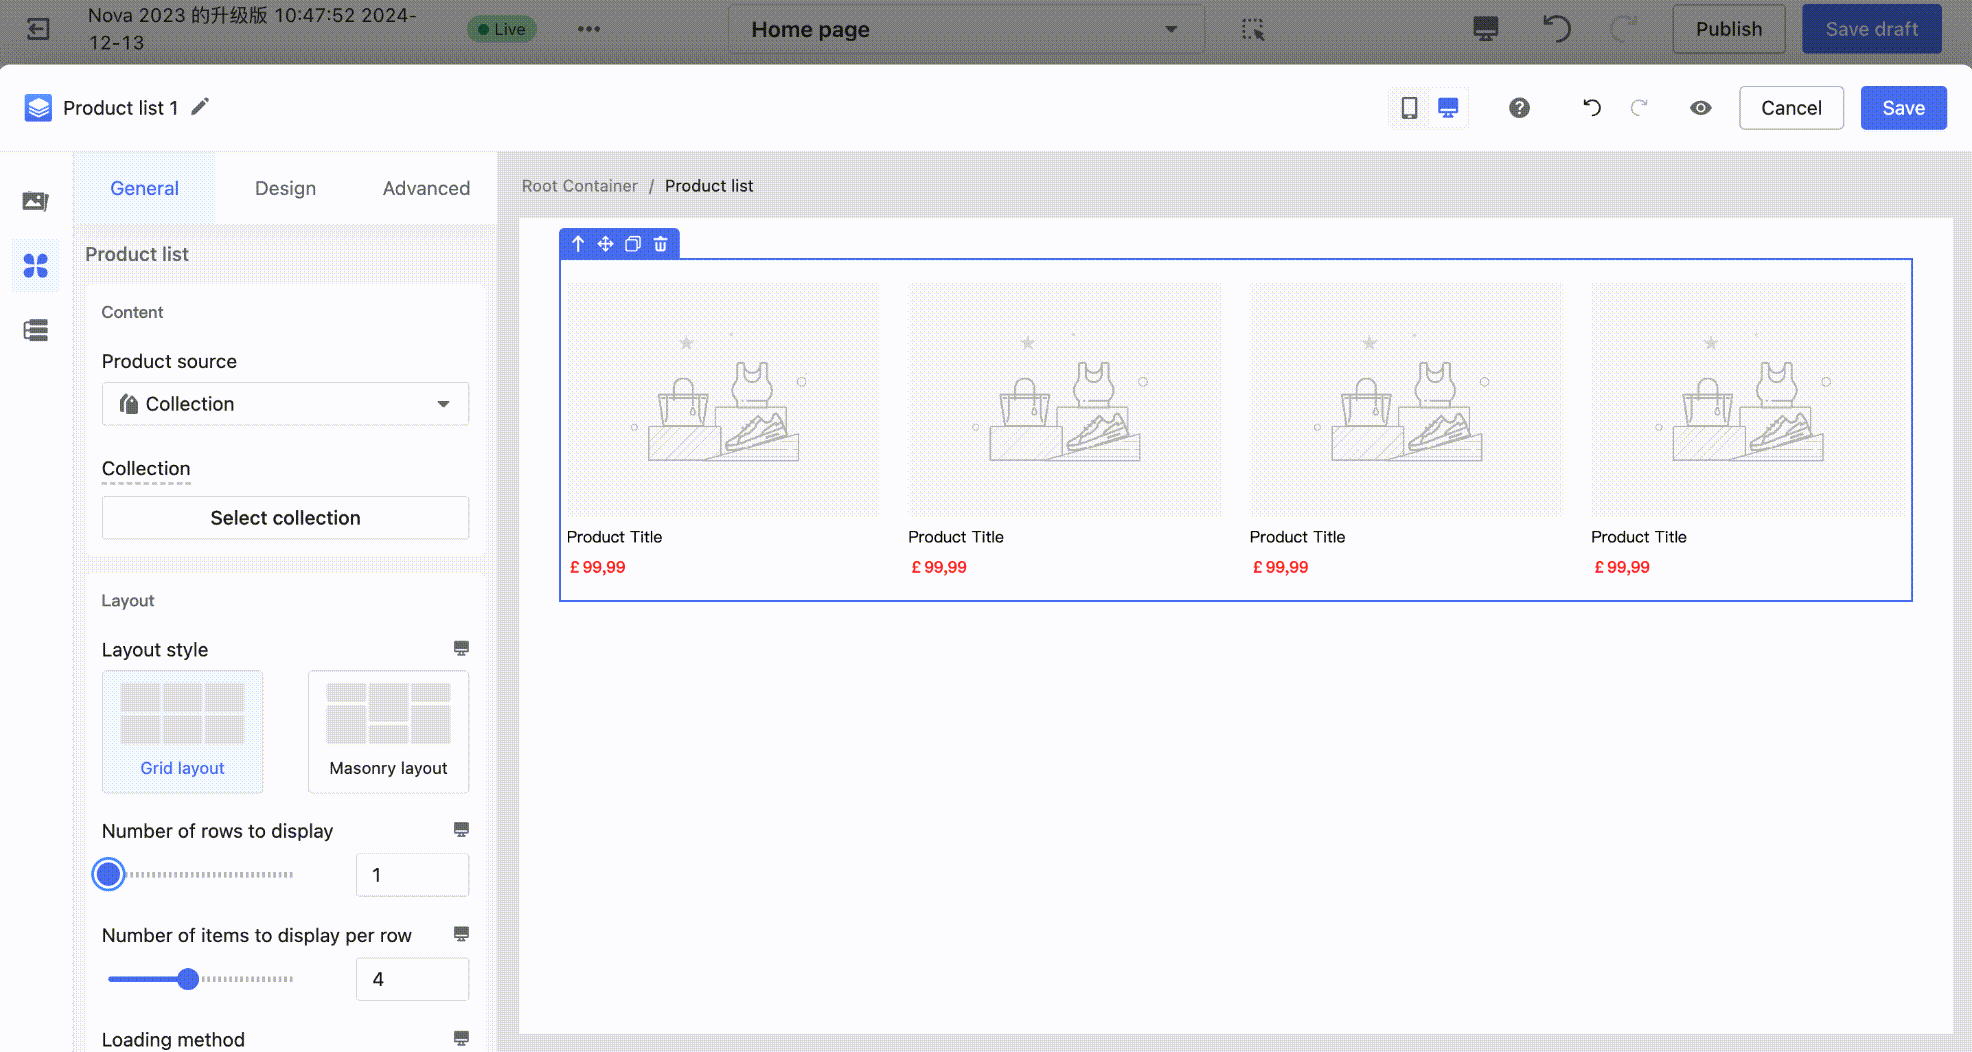
Task: Click the move handle icon on block toolbar
Action: (x=605, y=244)
